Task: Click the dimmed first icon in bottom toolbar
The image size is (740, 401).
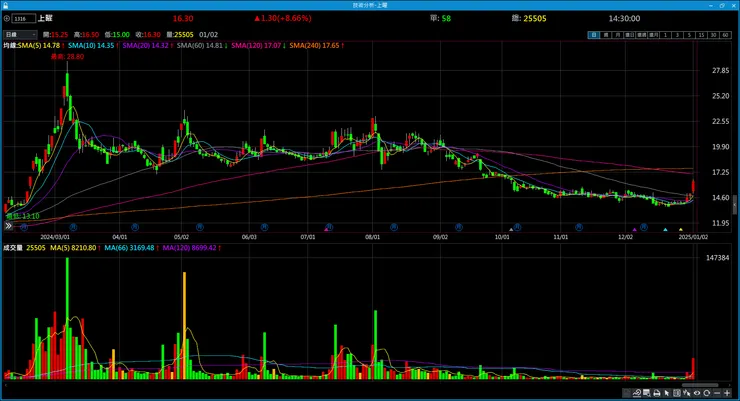Action: [x=626, y=393]
